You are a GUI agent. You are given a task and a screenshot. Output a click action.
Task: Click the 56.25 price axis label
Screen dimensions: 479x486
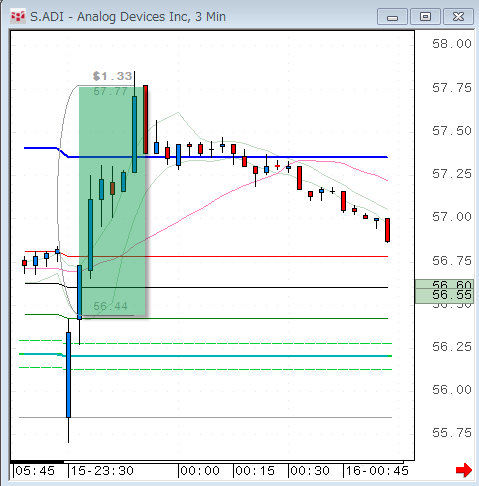452,347
